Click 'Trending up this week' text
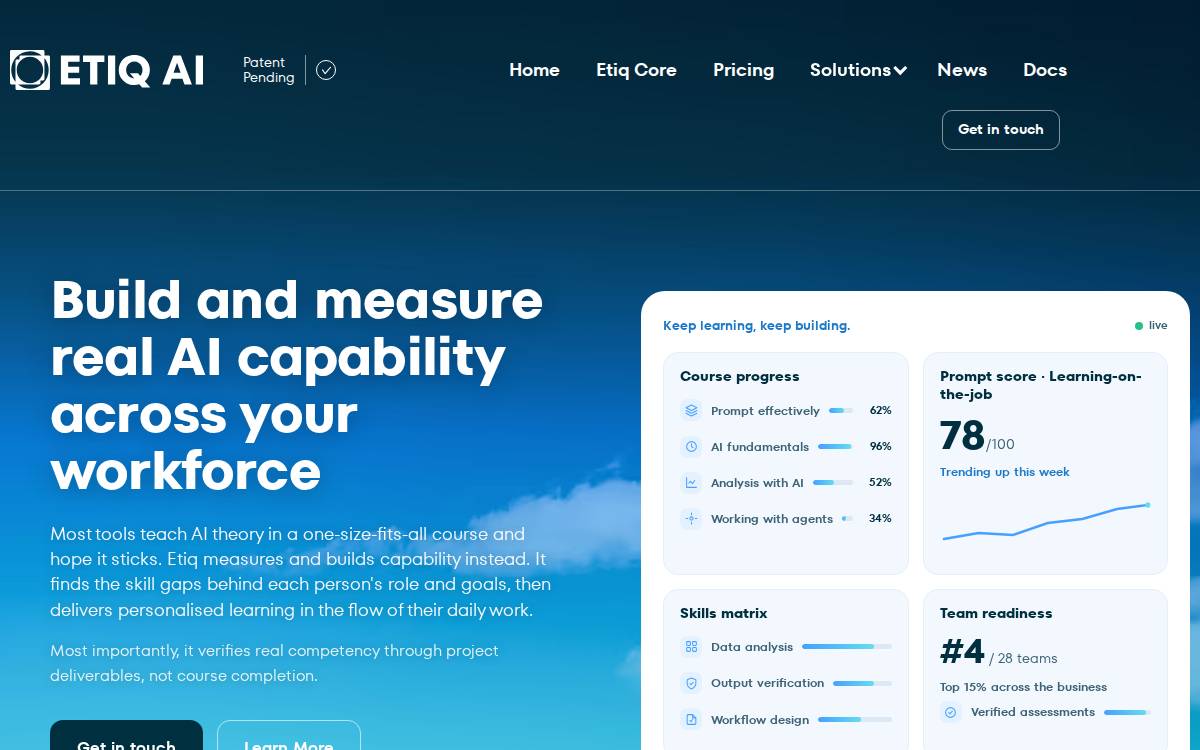 coord(1005,472)
